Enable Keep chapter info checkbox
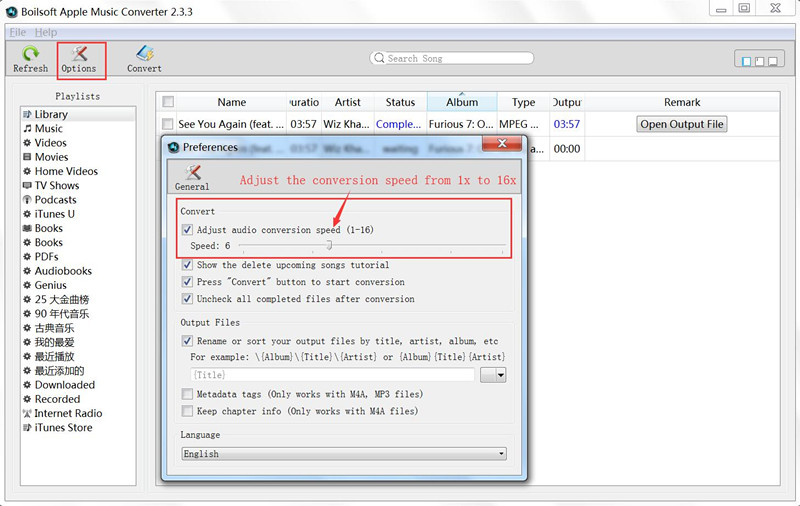The width and height of the screenshot is (800, 506). tap(187, 411)
